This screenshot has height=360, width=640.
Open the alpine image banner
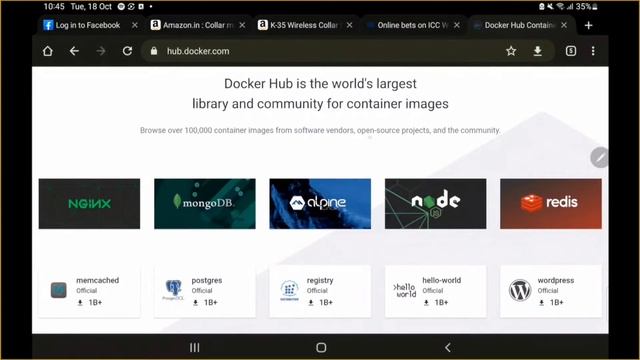click(x=320, y=204)
